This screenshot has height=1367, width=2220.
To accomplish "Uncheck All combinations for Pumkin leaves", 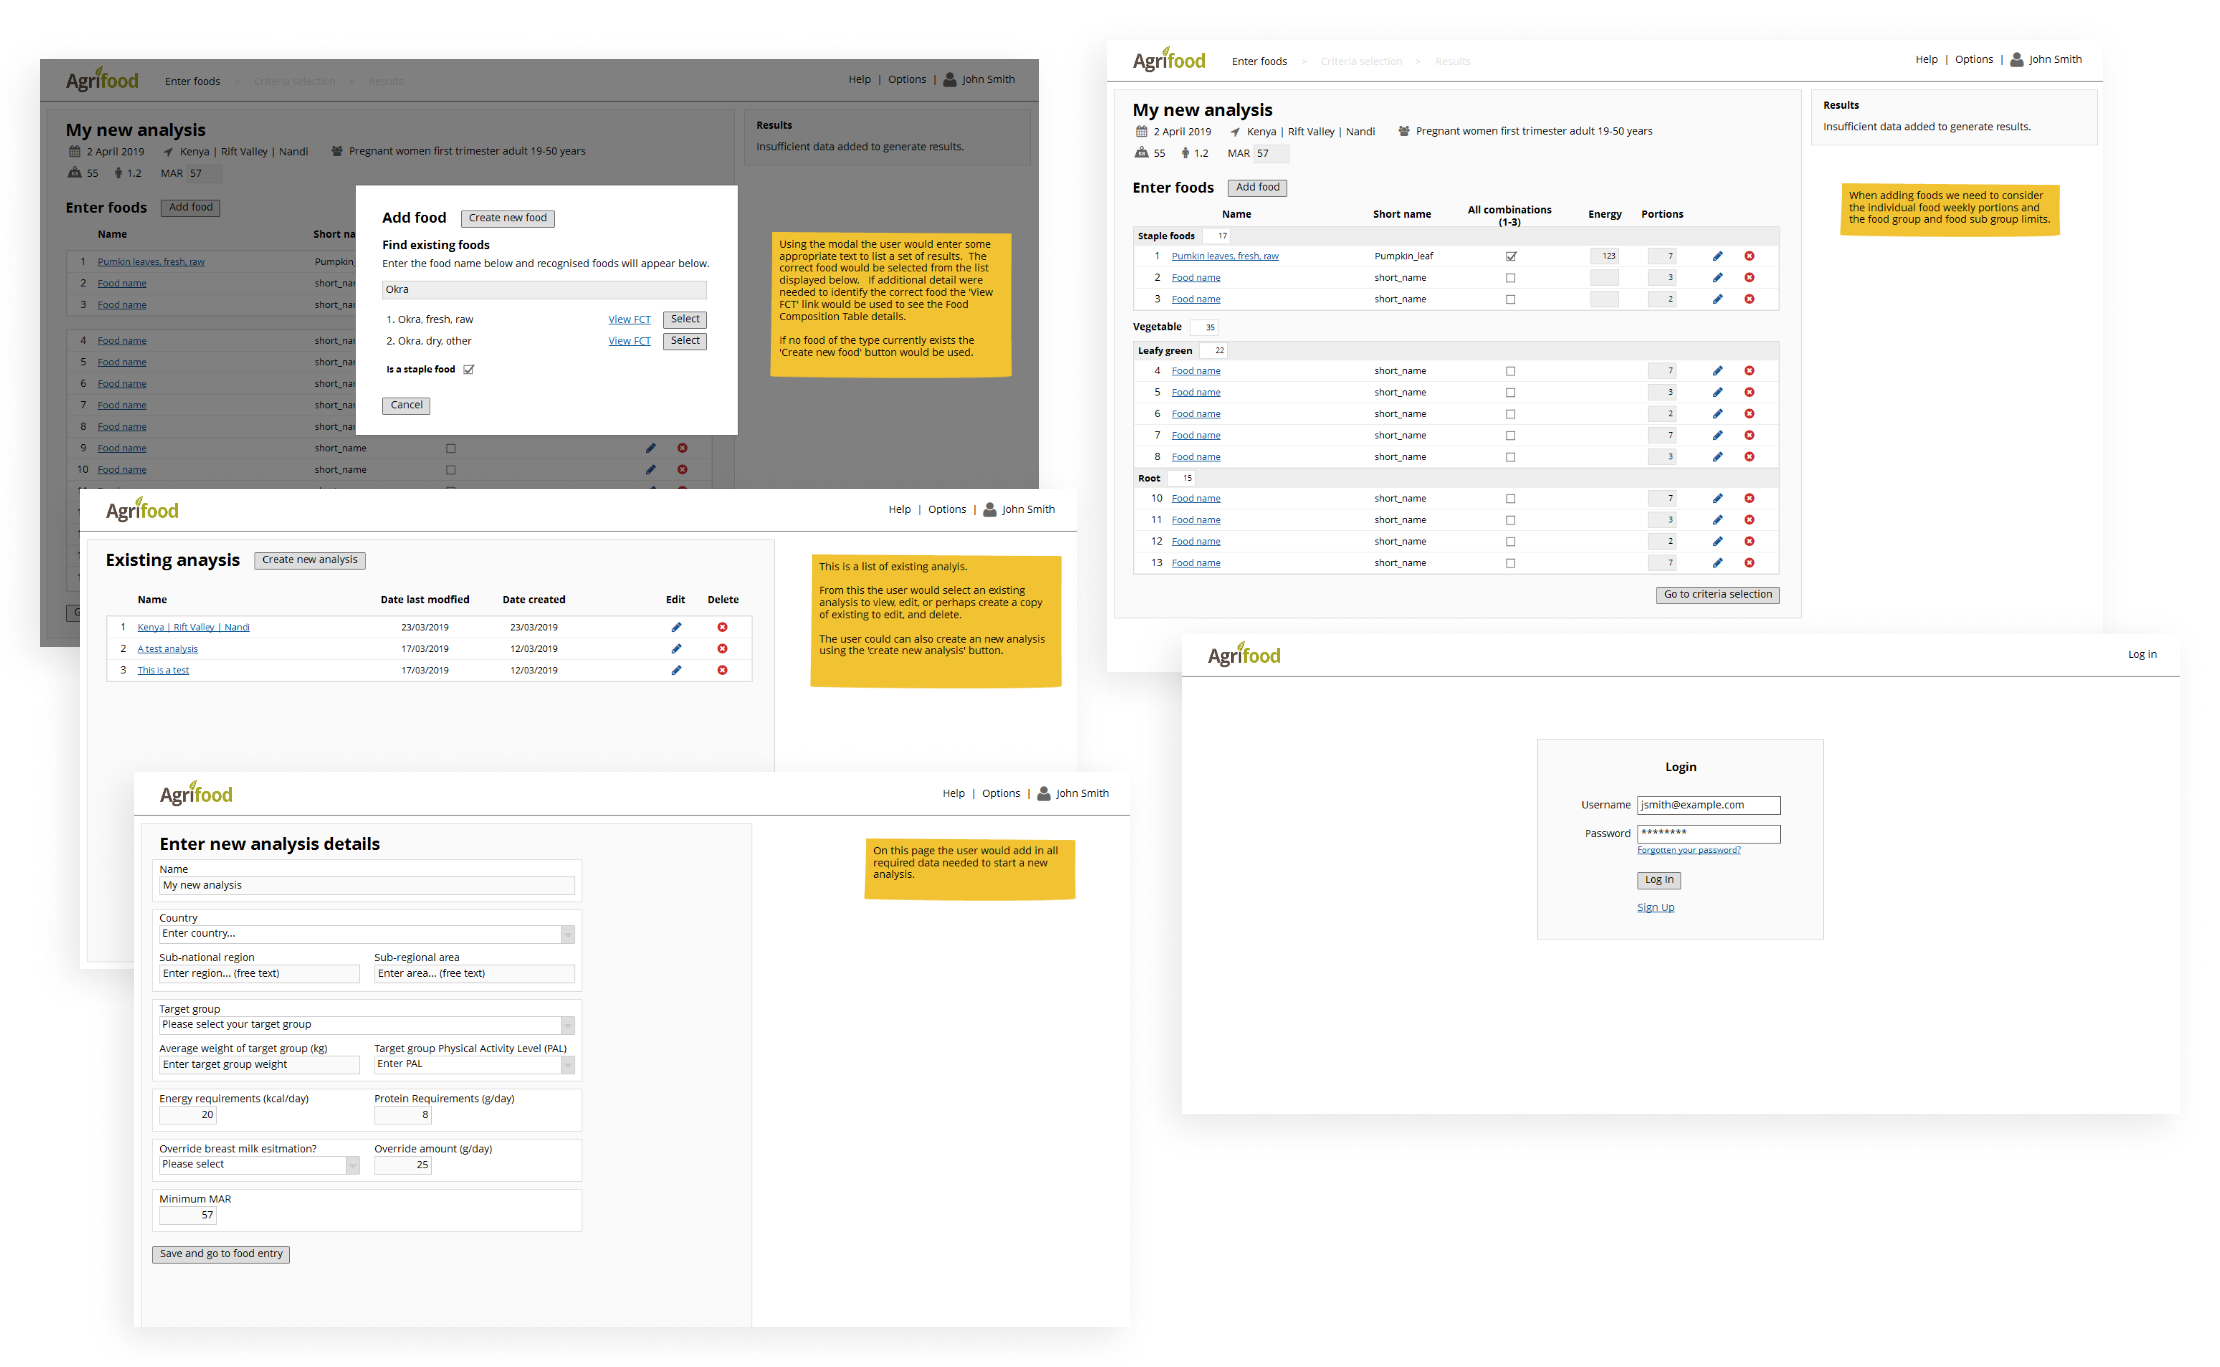I will tap(1510, 256).
